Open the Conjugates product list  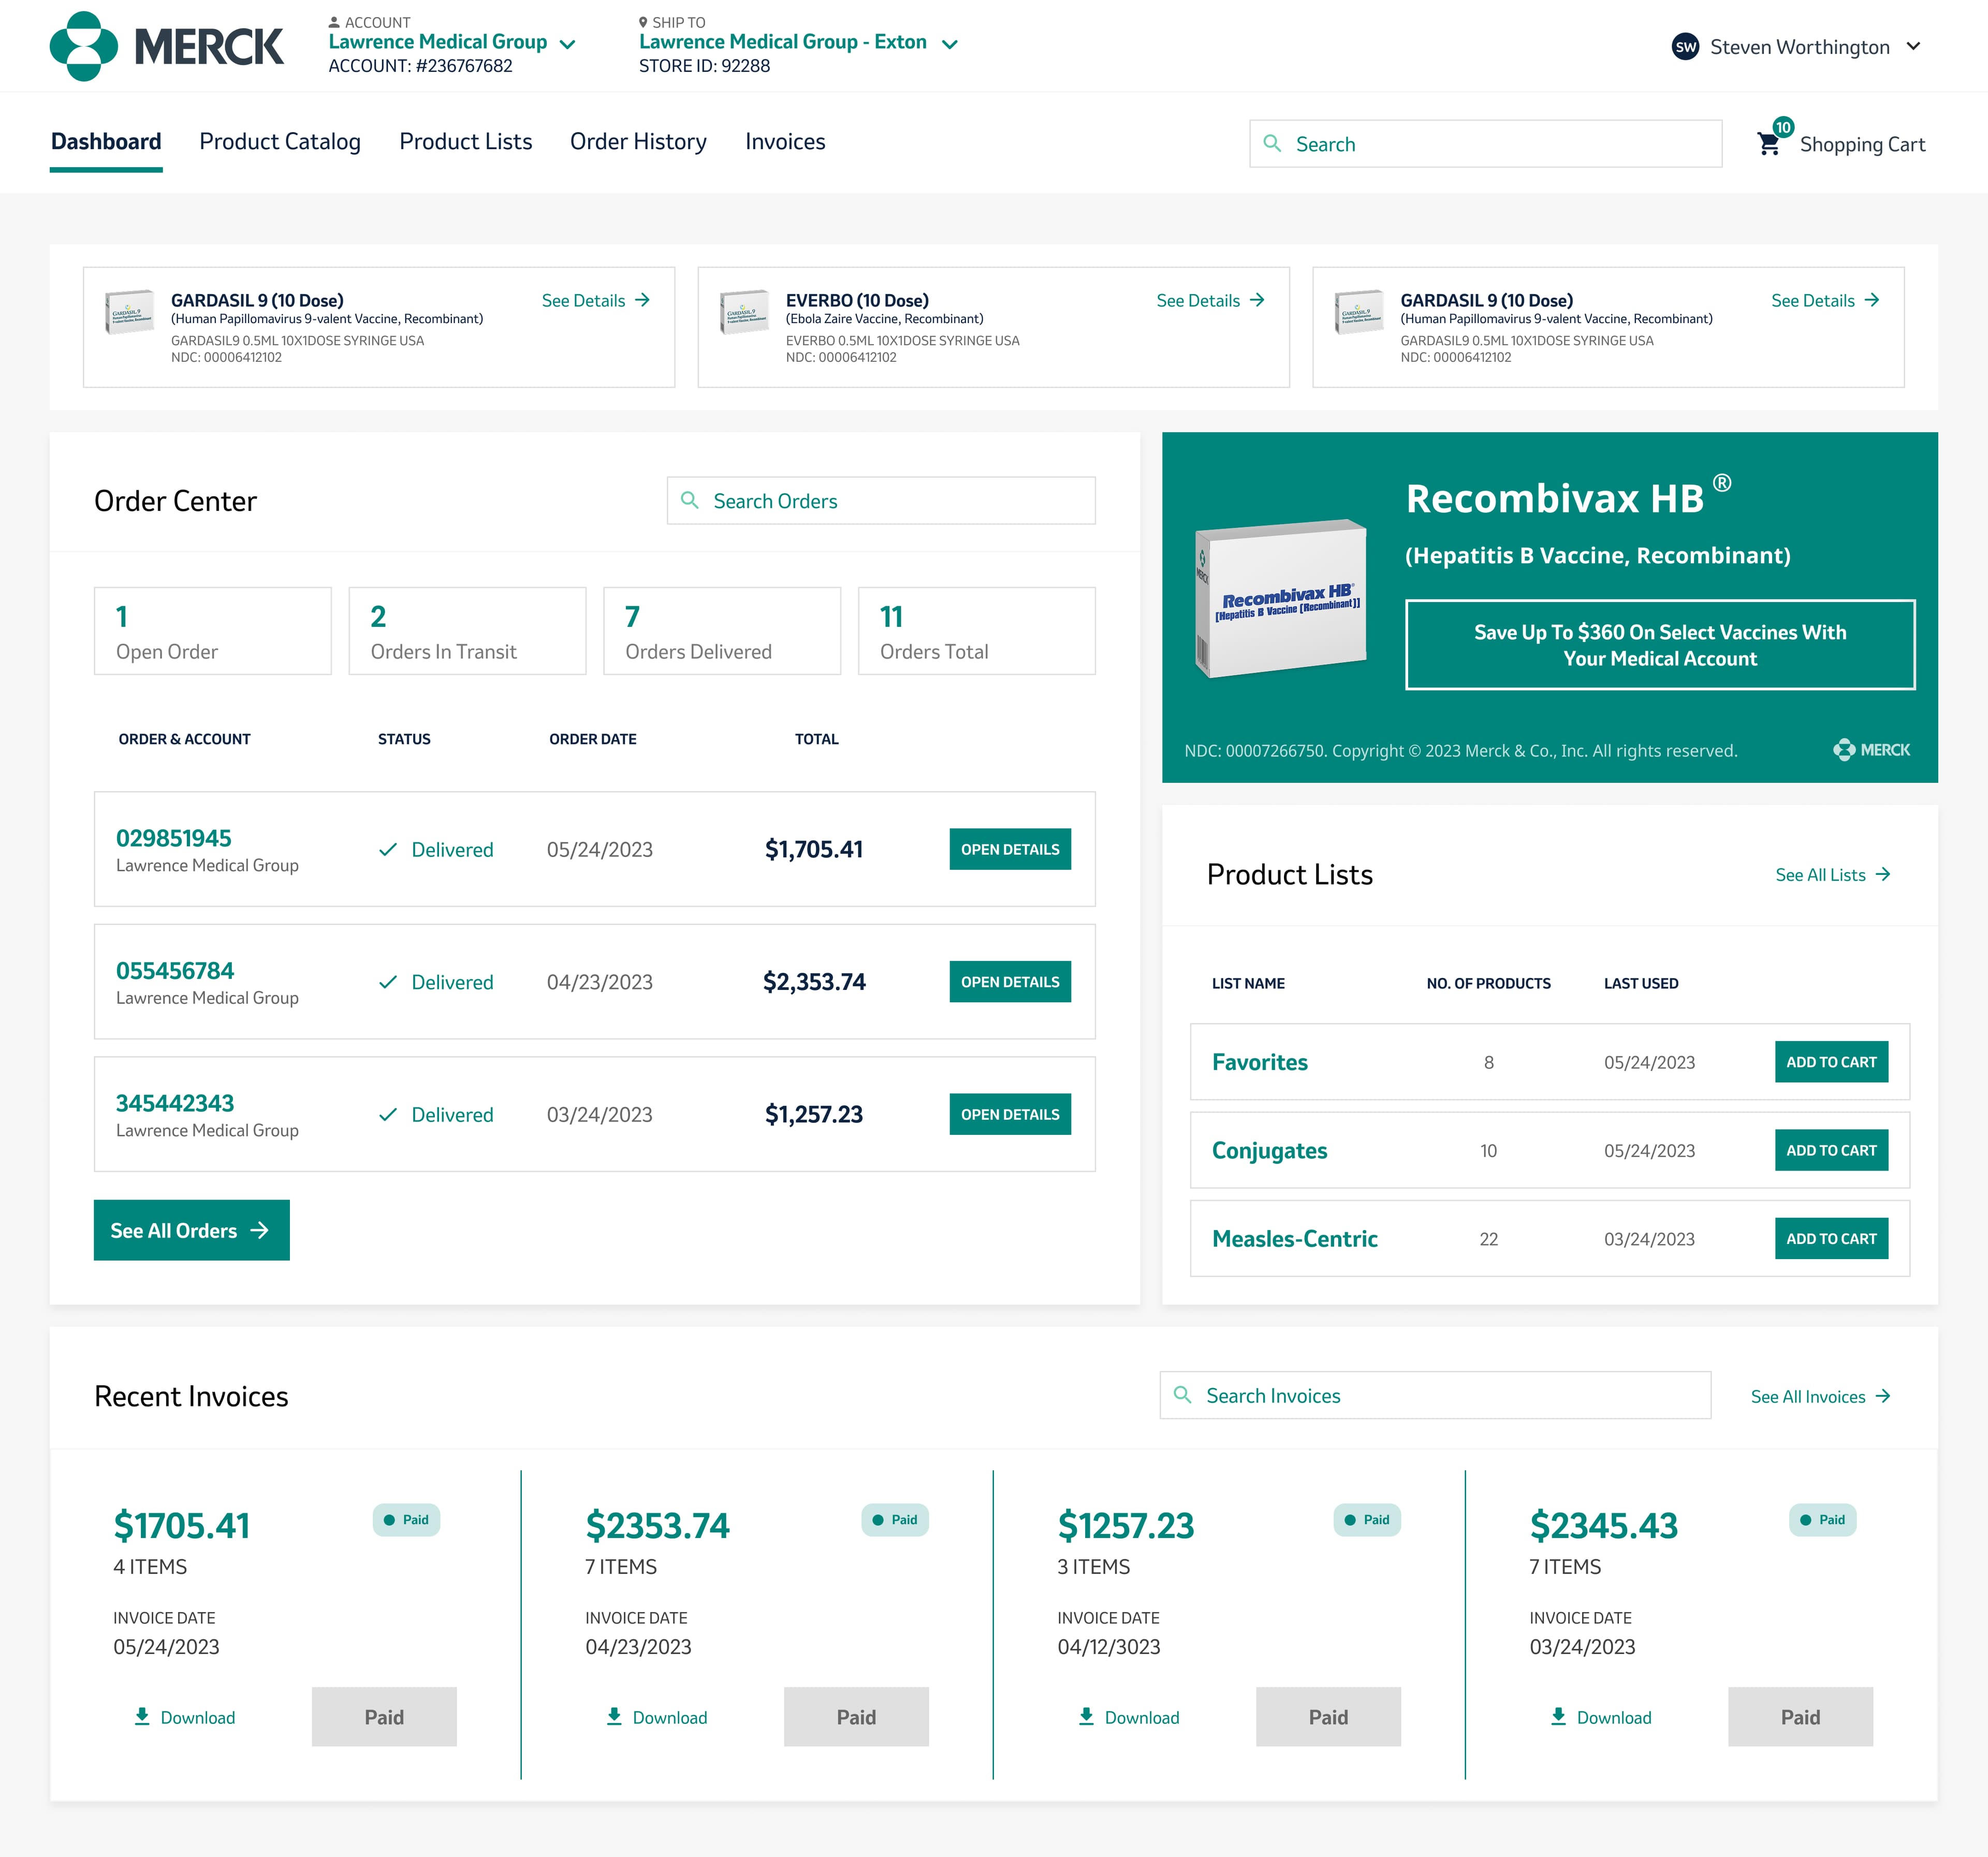1270,1150
